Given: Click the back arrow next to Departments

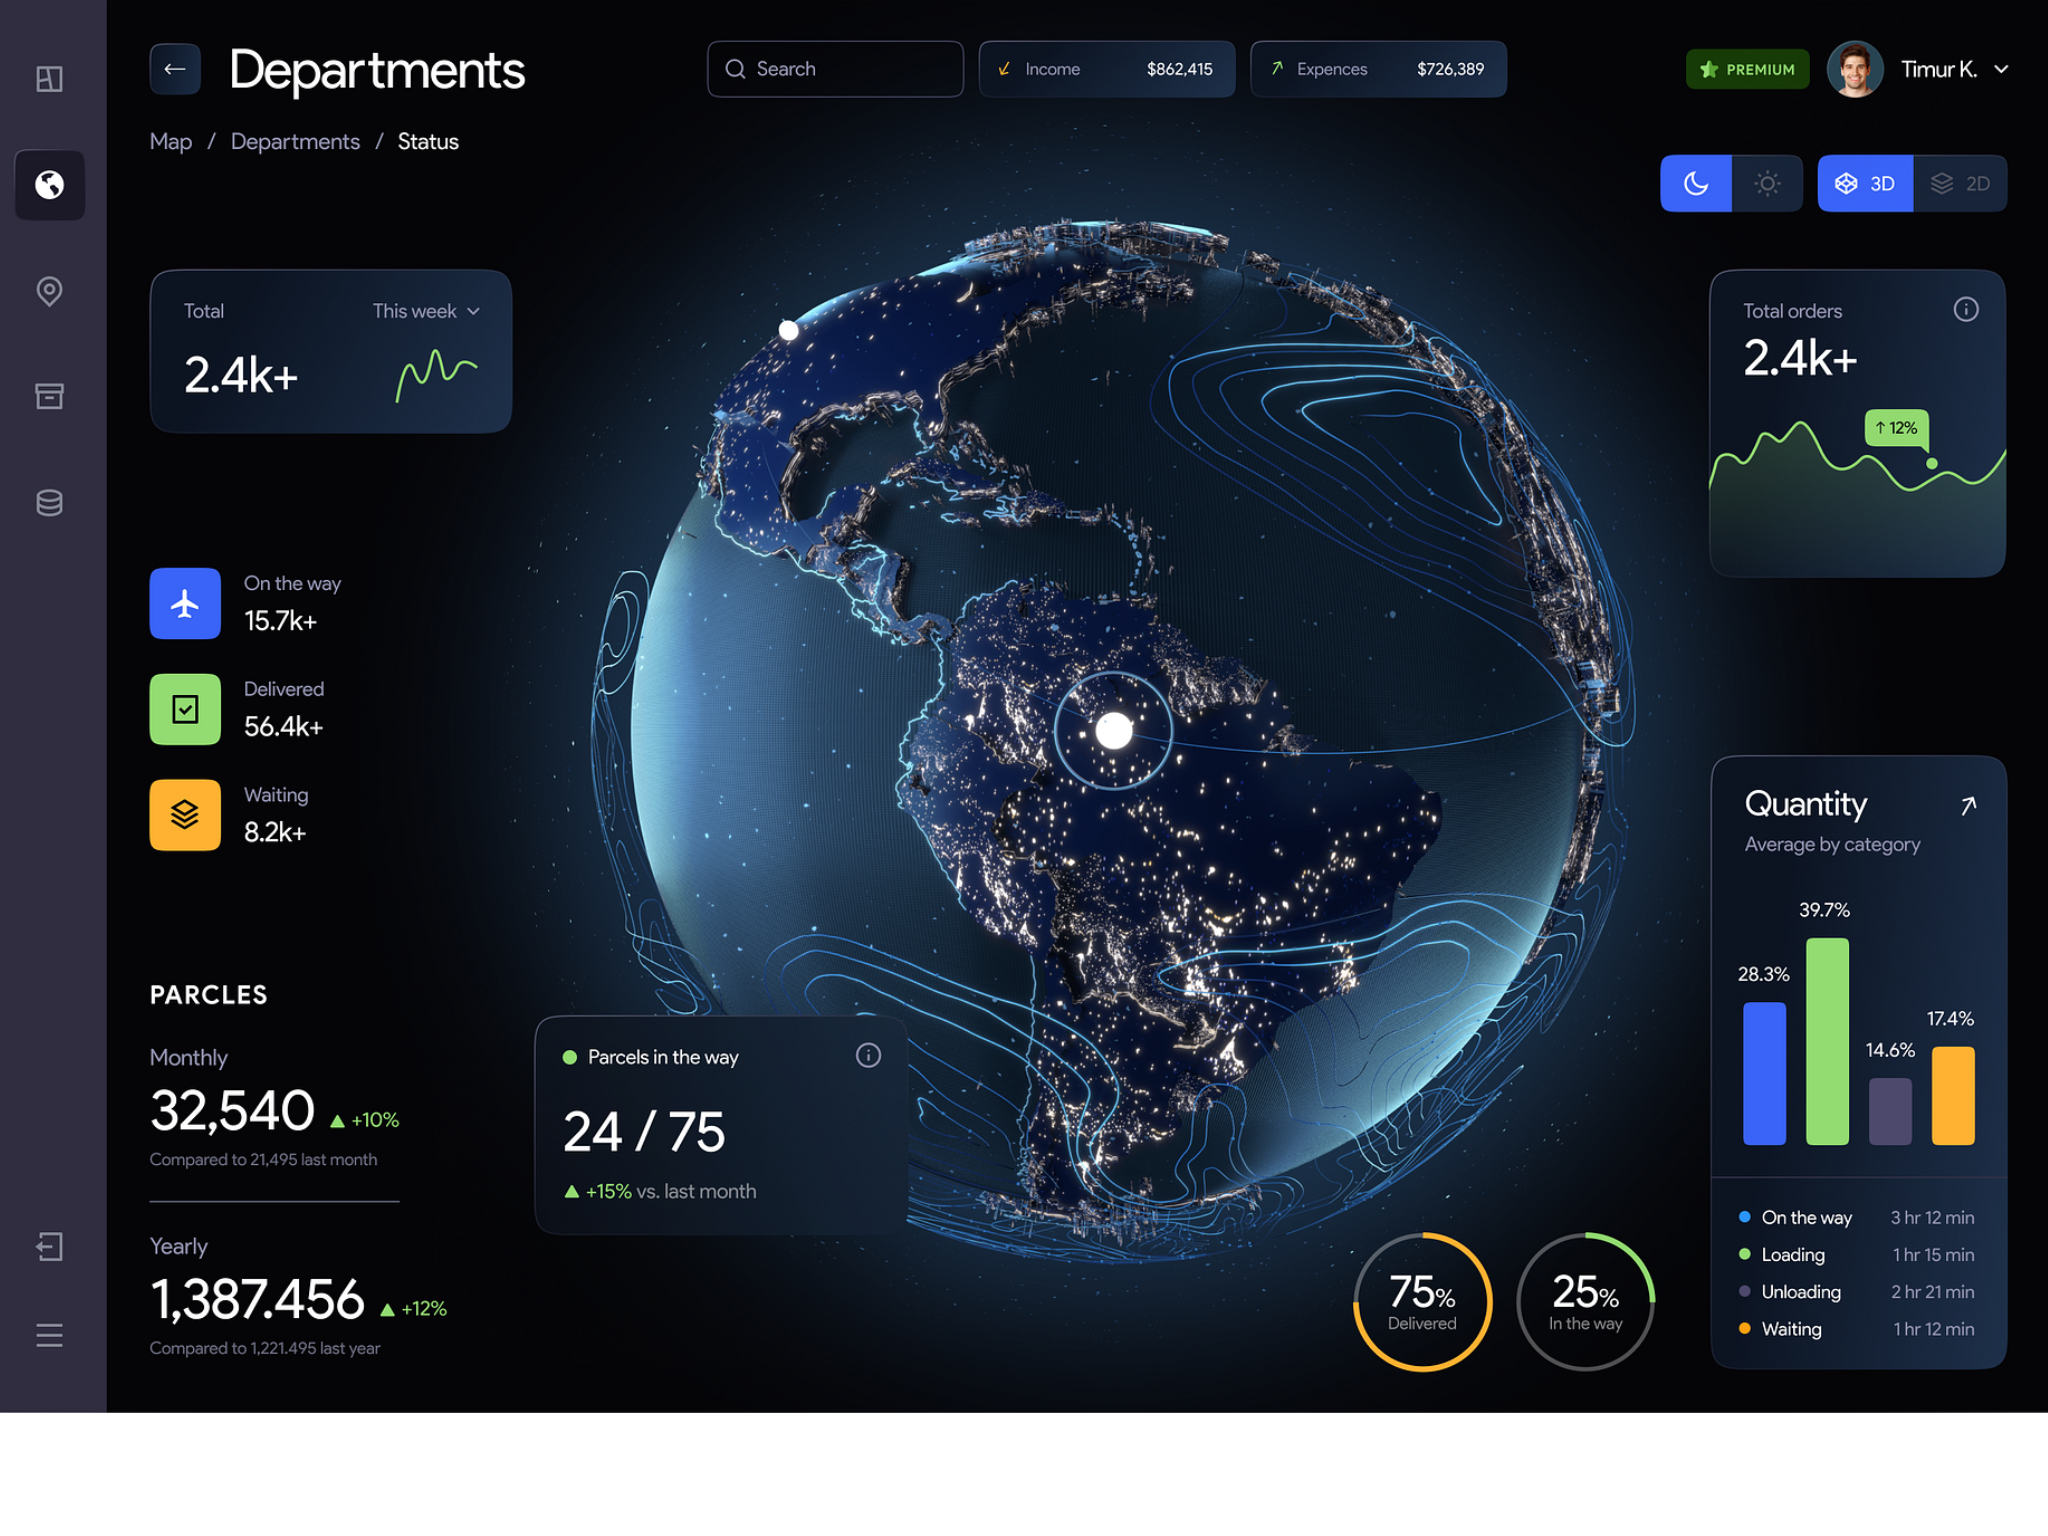Looking at the screenshot, I should [x=174, y=69].
